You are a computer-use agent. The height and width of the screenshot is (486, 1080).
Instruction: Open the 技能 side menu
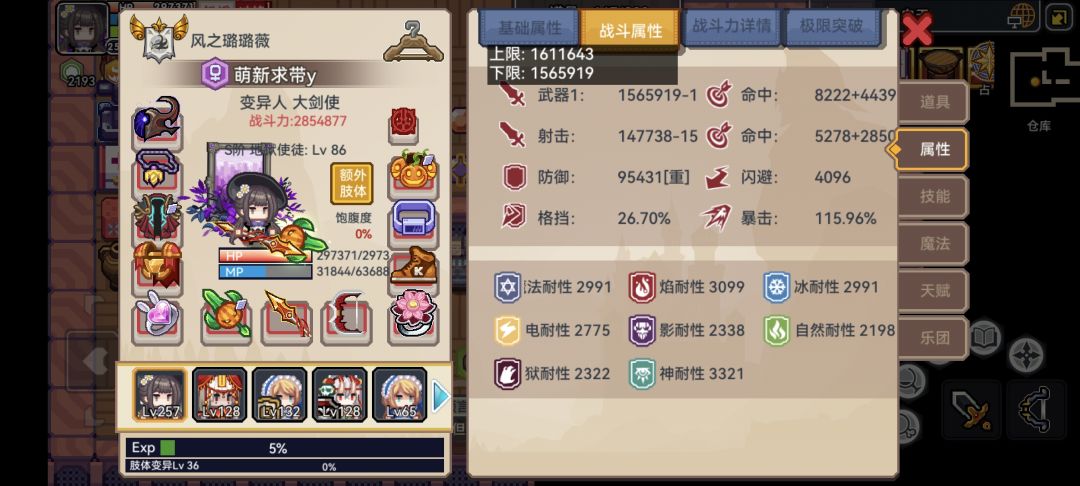click(933, 197)
